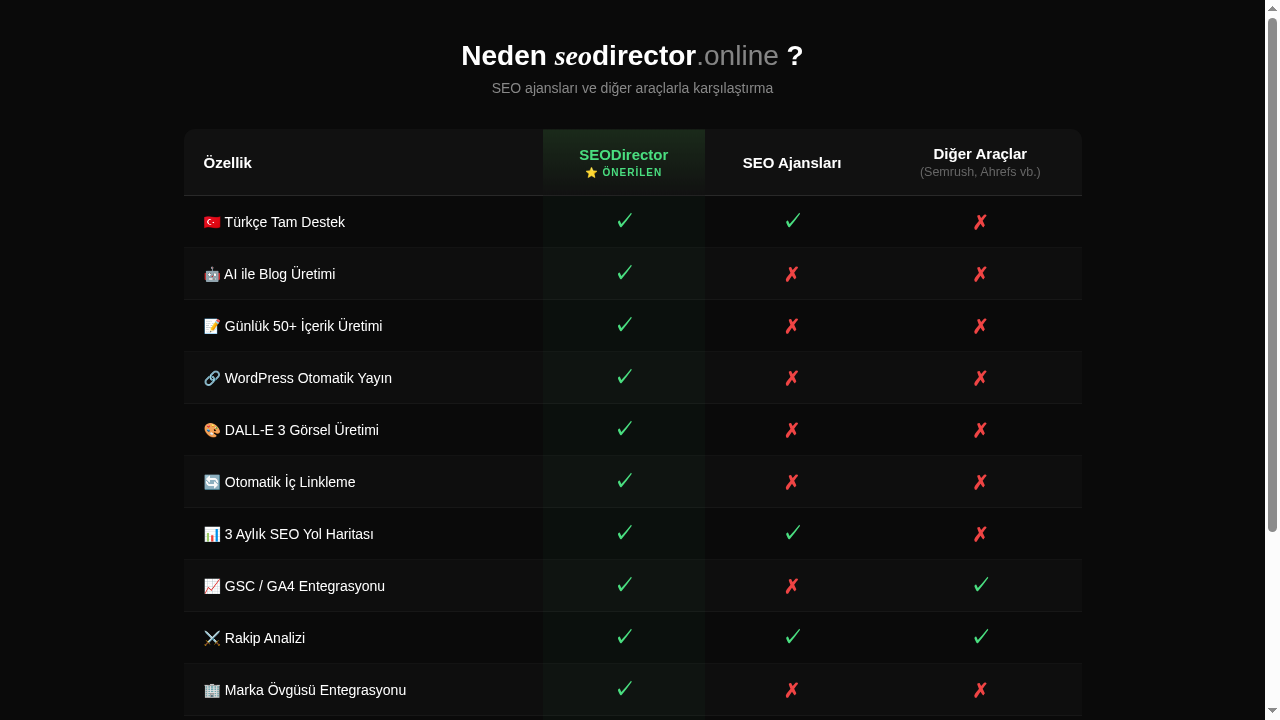Click the star icon next to ÖNERİLEN

click(x=591, y=173)
